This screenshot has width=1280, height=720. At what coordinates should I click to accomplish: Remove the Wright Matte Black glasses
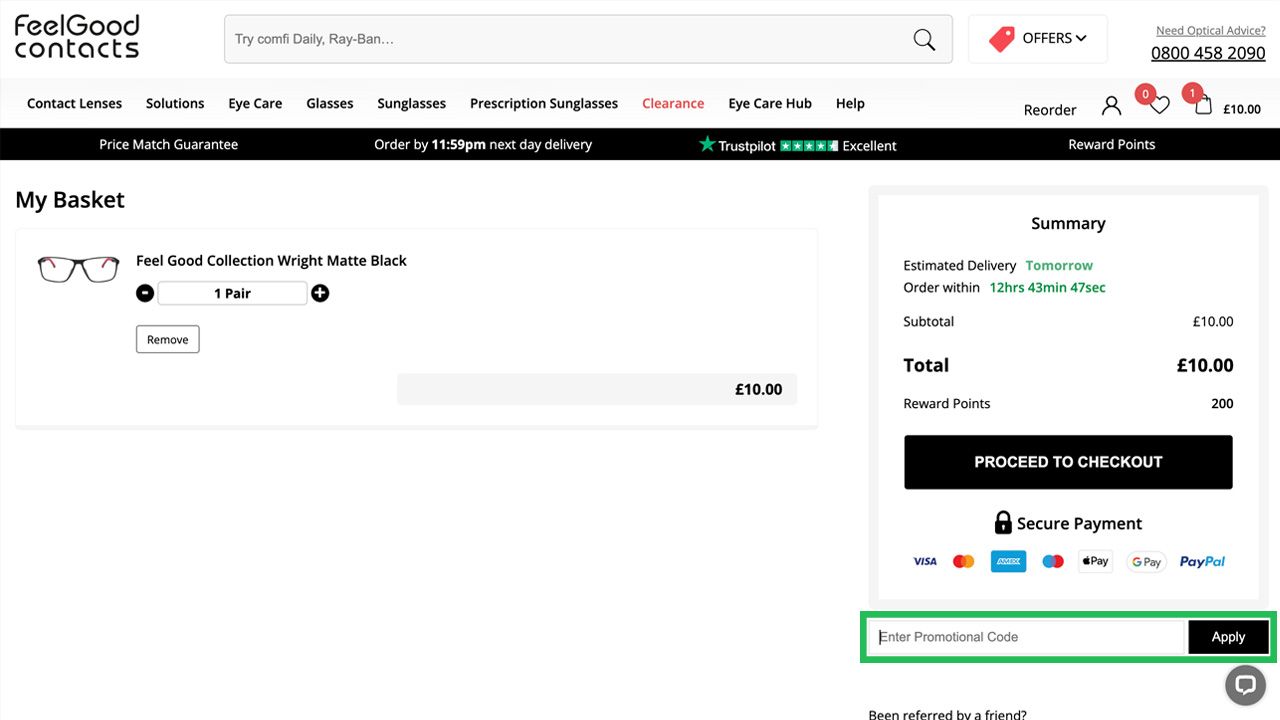click(x=168, y=340)
